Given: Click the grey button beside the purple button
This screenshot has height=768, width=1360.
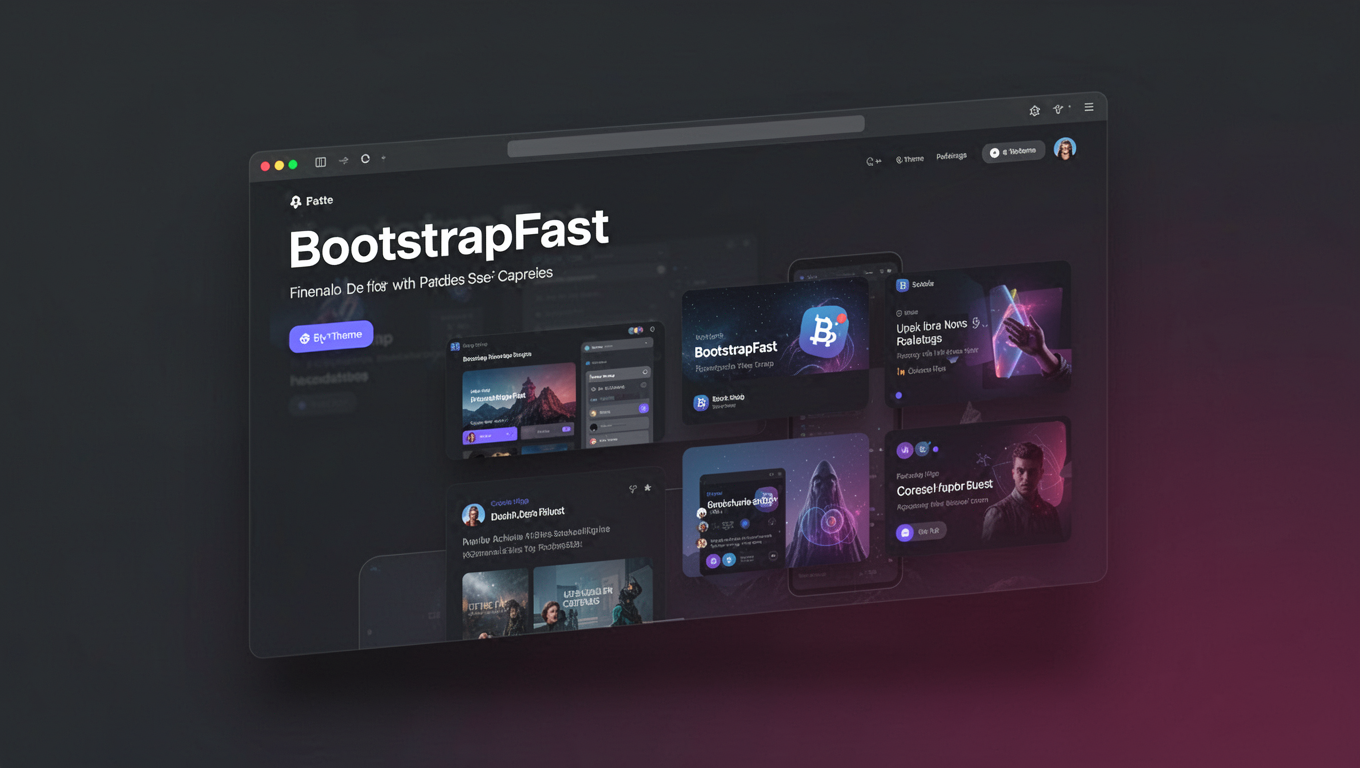Looking at the screenshot, I should click(x=549, y=431).
